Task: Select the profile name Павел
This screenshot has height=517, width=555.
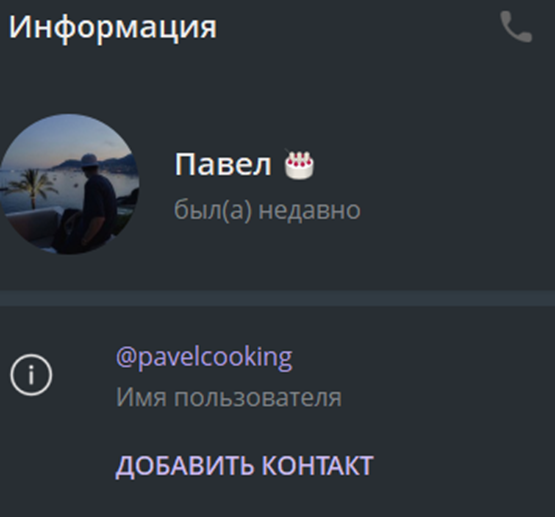Action: pos(223,164)
